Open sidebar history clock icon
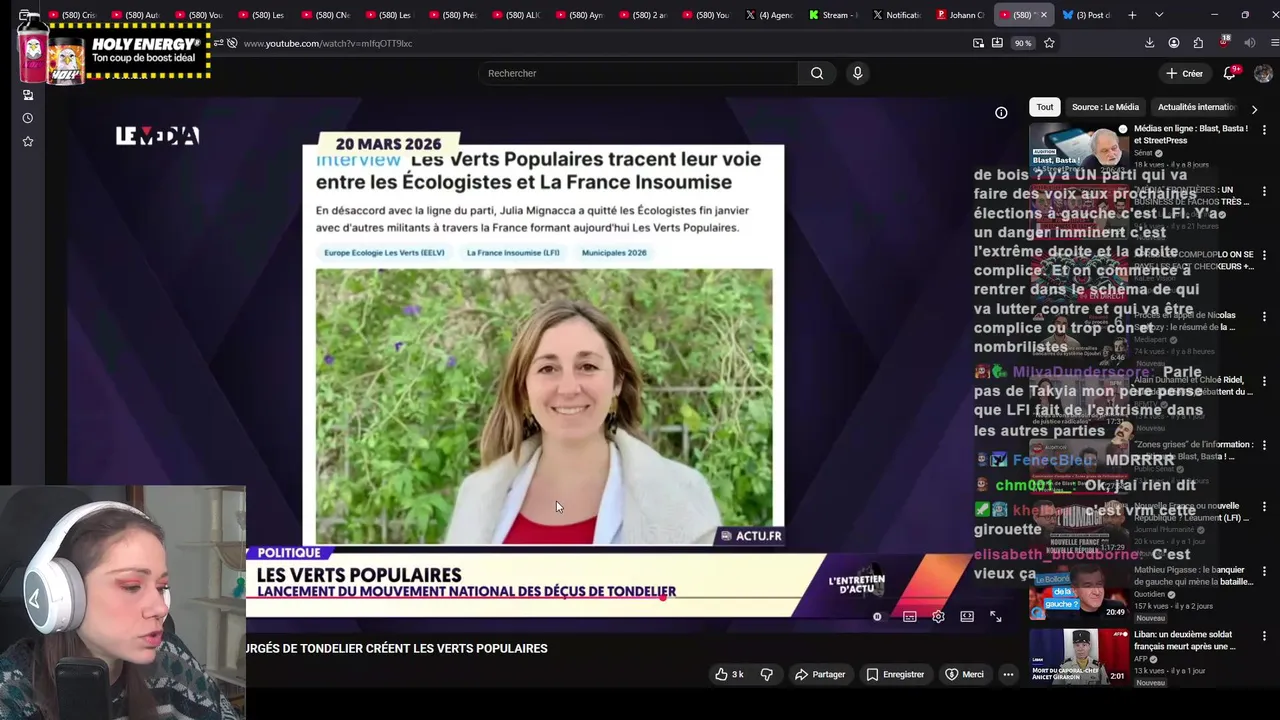 point(28,118)
